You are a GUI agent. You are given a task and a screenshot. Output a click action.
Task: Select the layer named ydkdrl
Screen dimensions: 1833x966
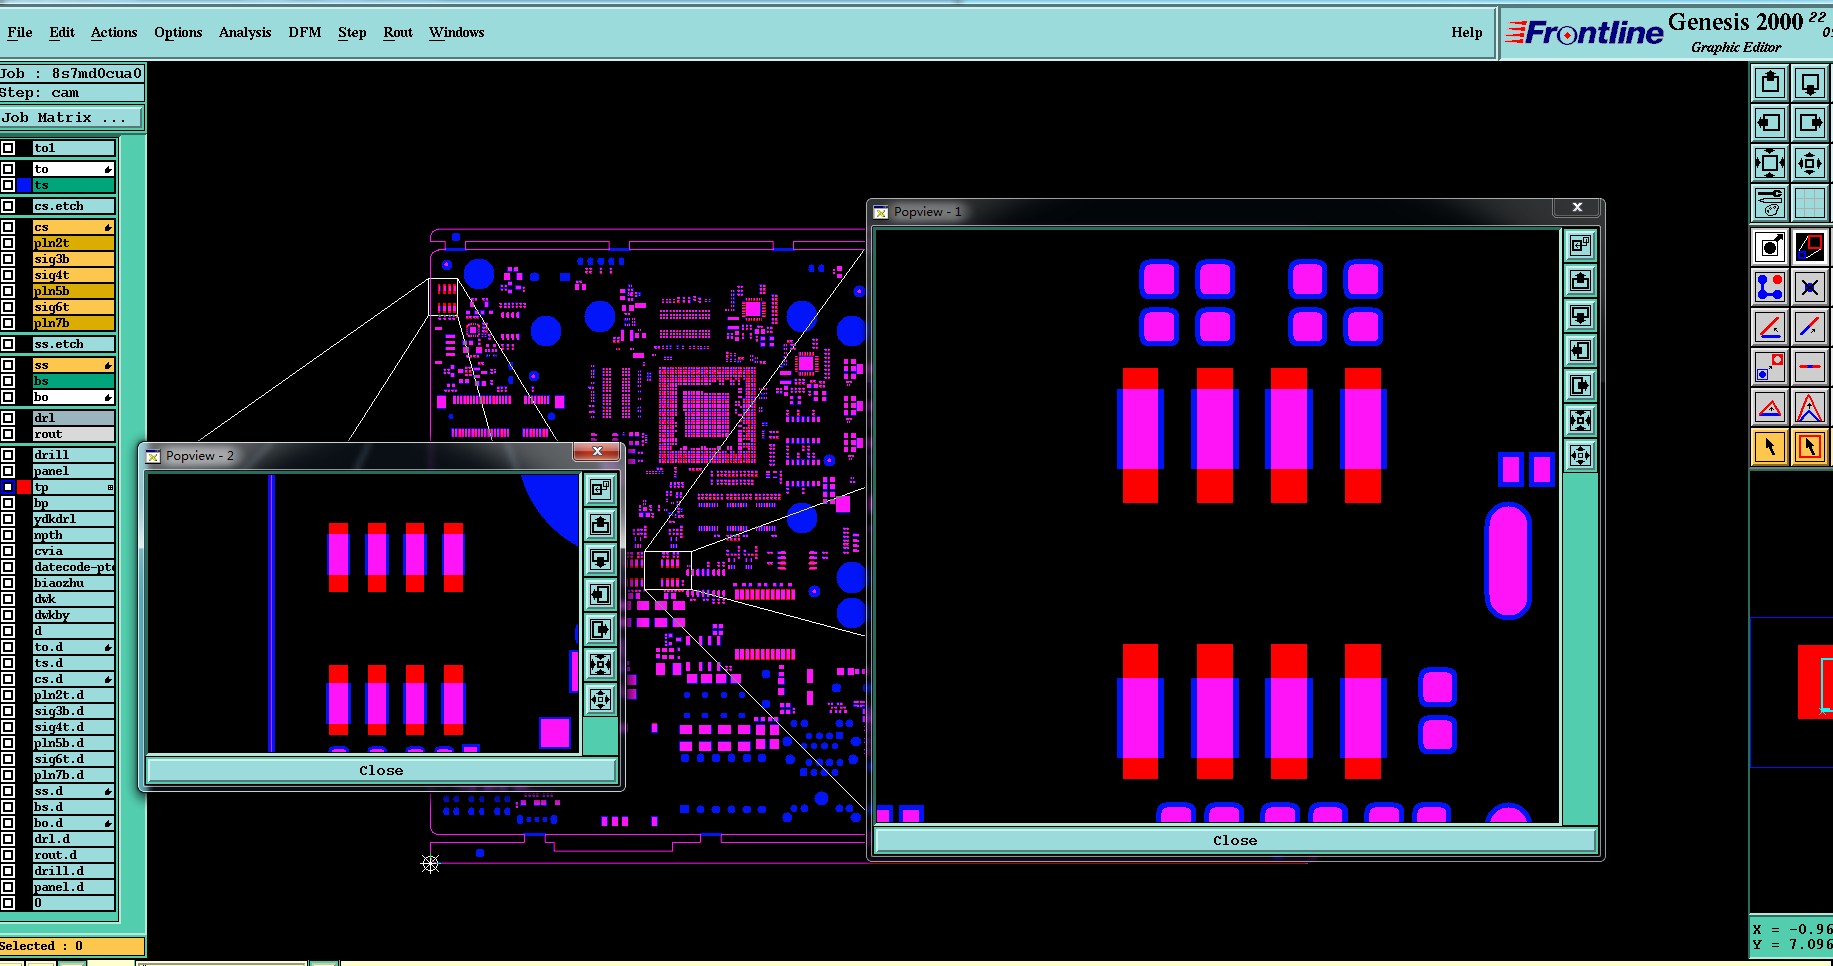coord(74,519)
